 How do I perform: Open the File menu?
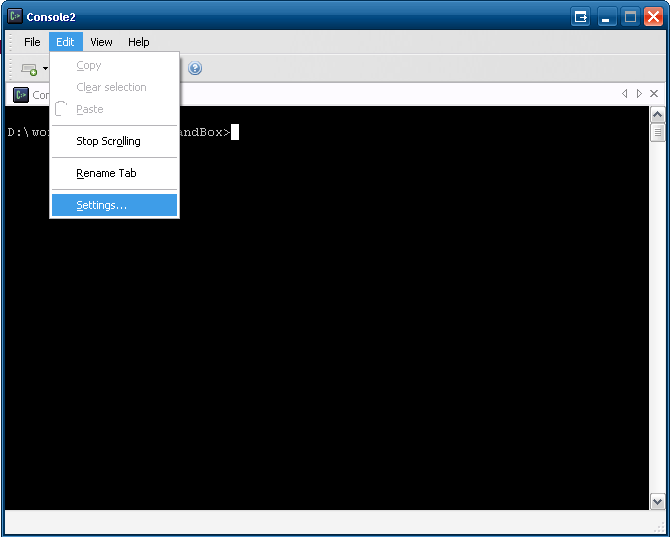(x=32, y=42)
